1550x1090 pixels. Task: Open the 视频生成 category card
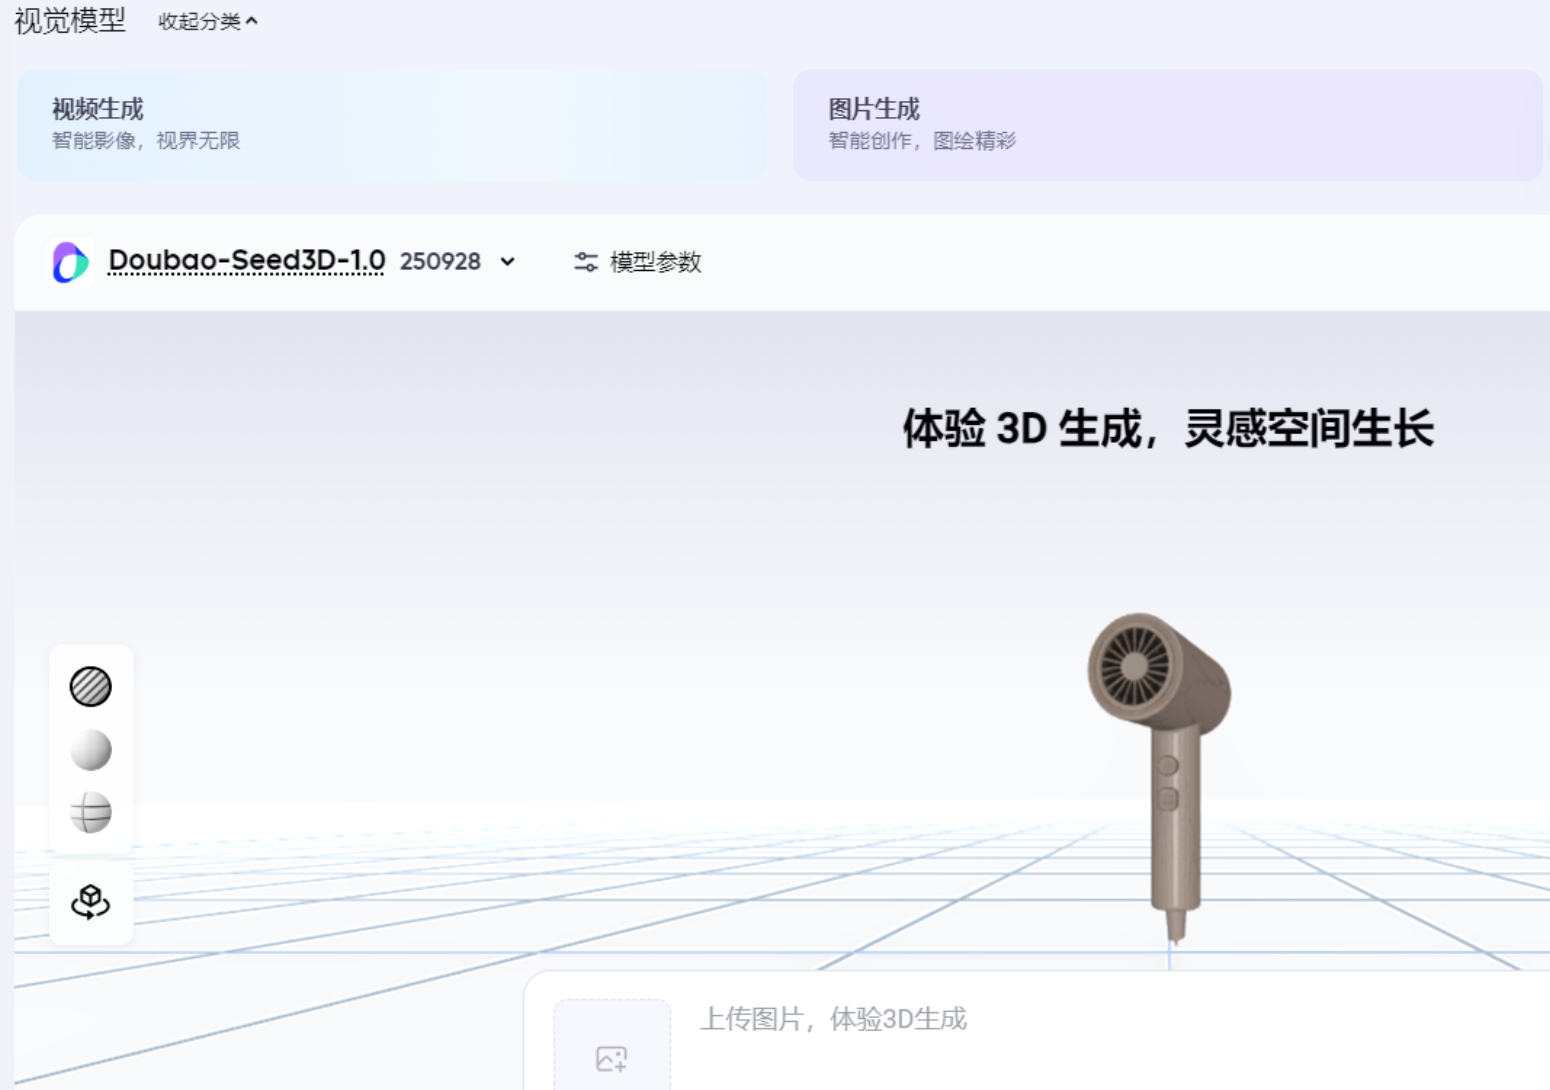(392, 125)
